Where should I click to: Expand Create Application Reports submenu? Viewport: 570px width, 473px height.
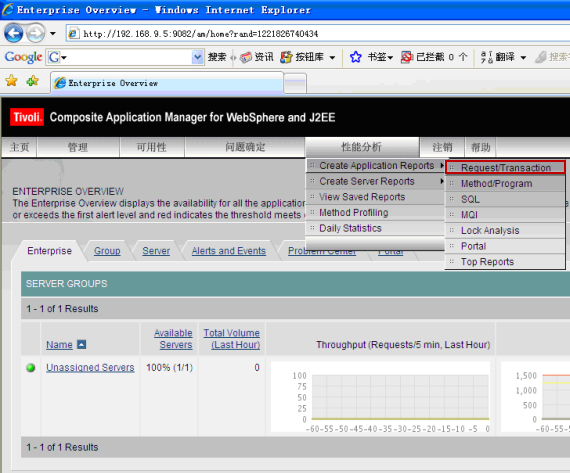click(376, 165)
